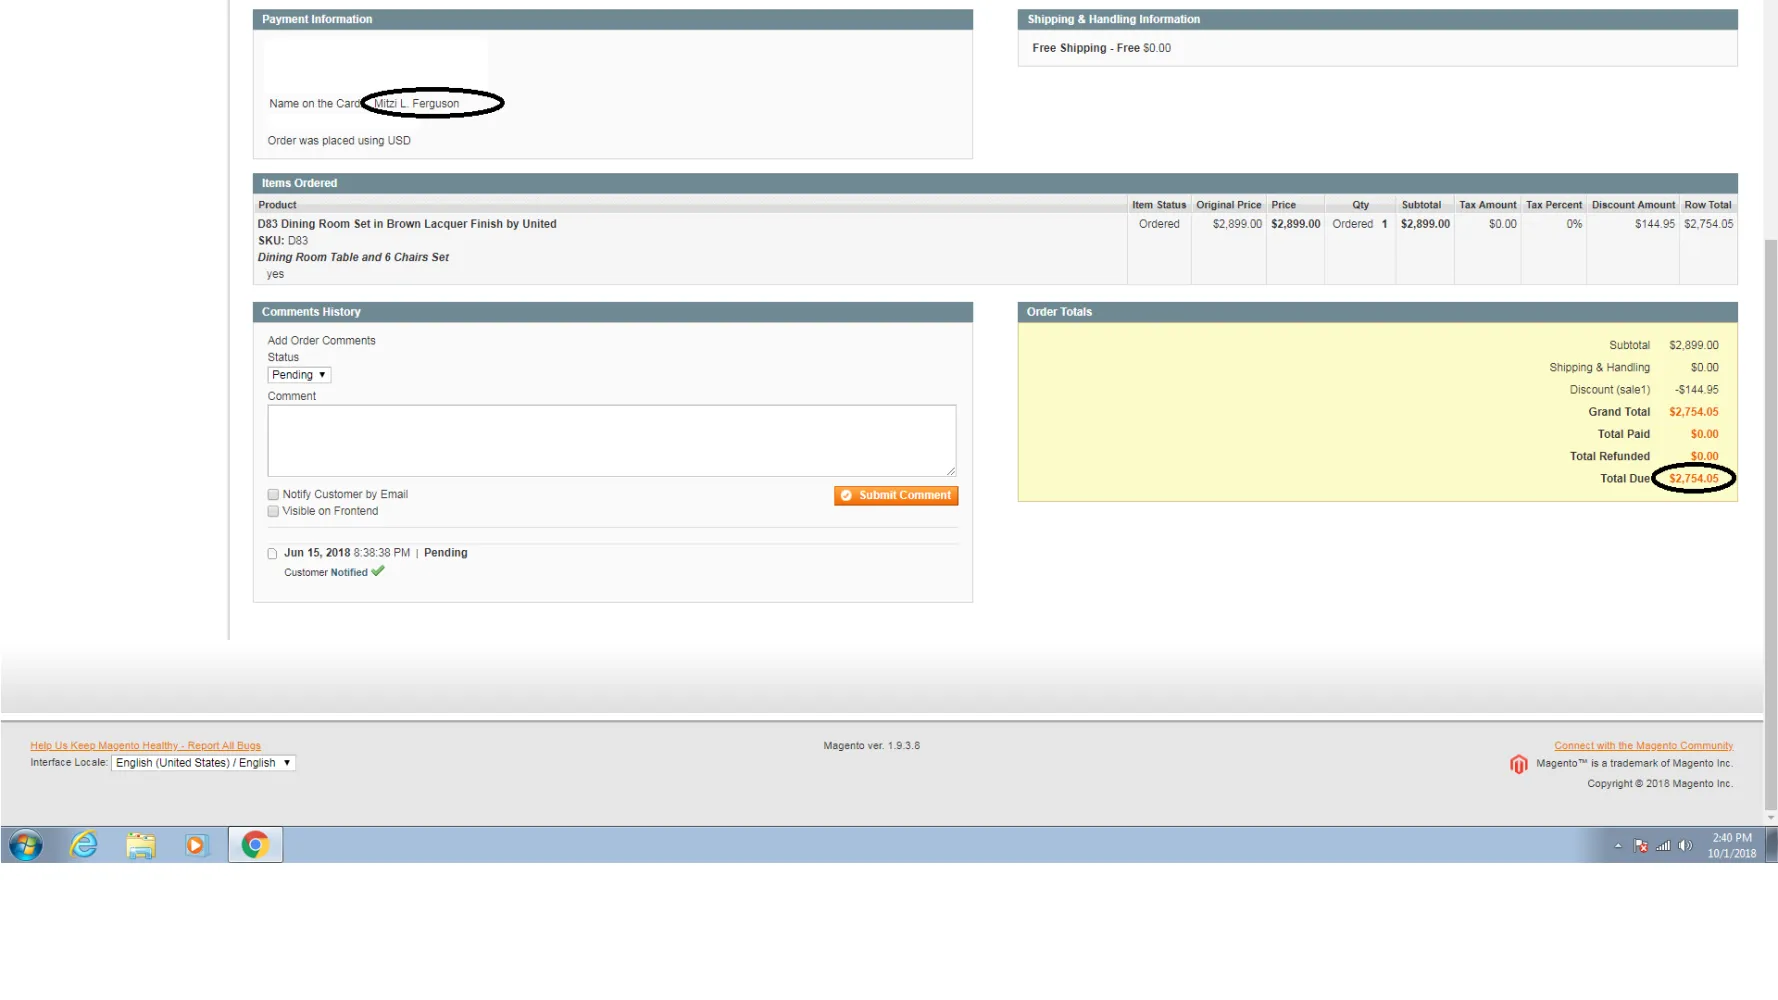Click the Submit Comment button

896,495
